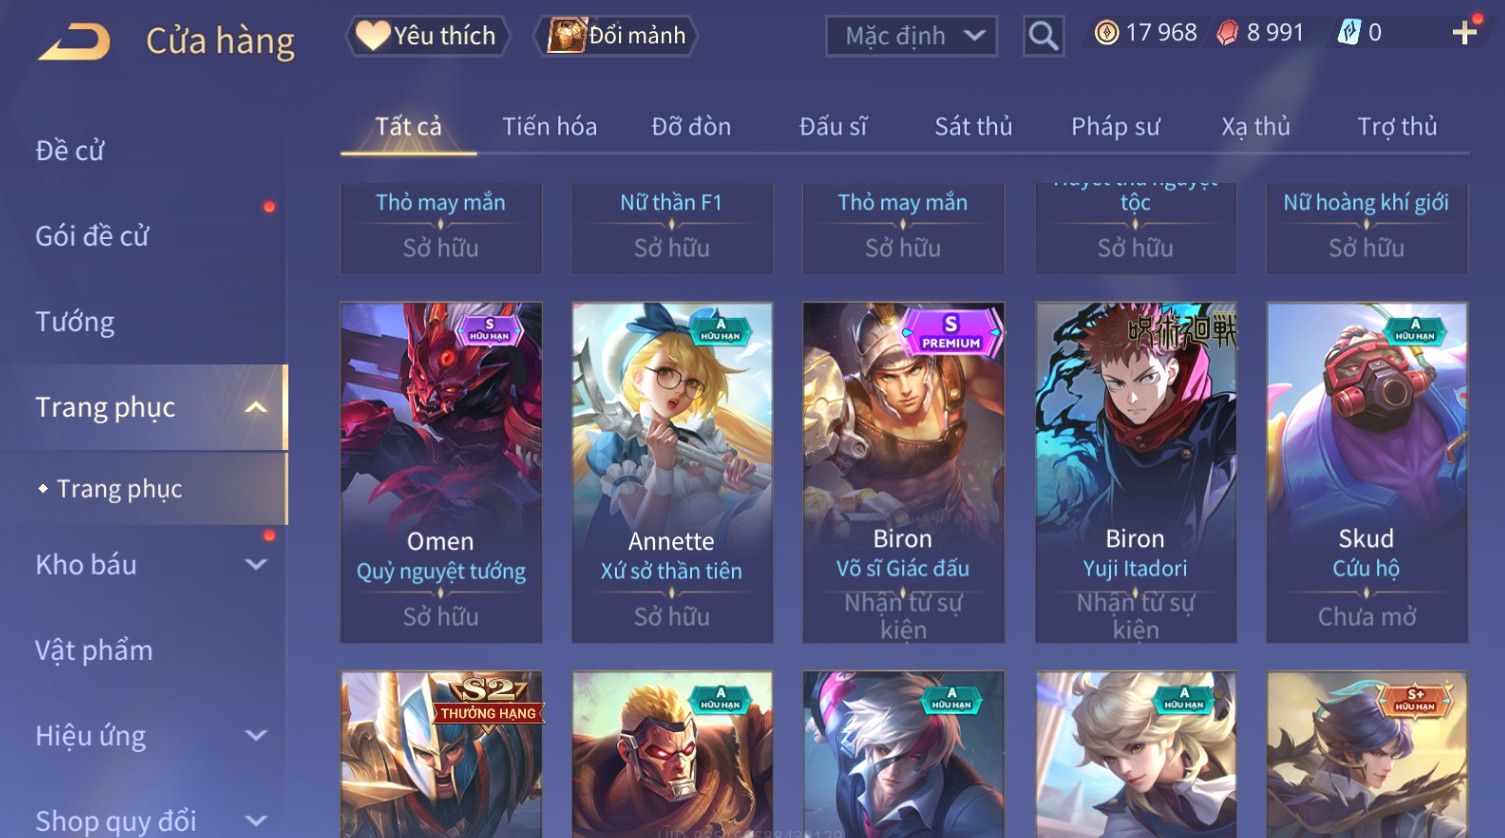Open the search magnifier icon
The width and height of the screenshot is (1505, 838).
click(1043, 36)
